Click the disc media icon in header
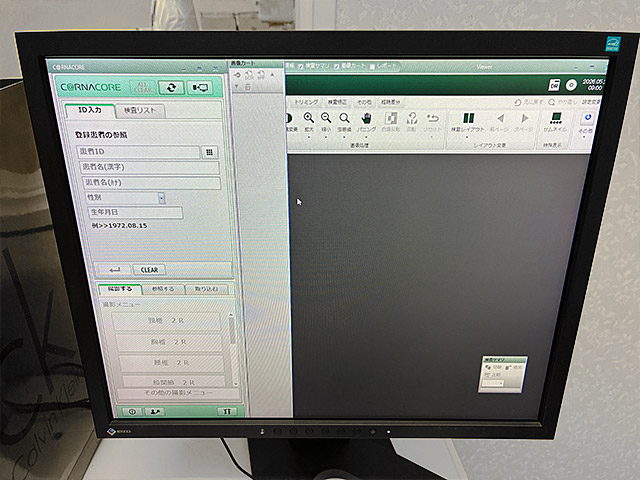Viewport: 640px width, 480px height. click(571, 85)
